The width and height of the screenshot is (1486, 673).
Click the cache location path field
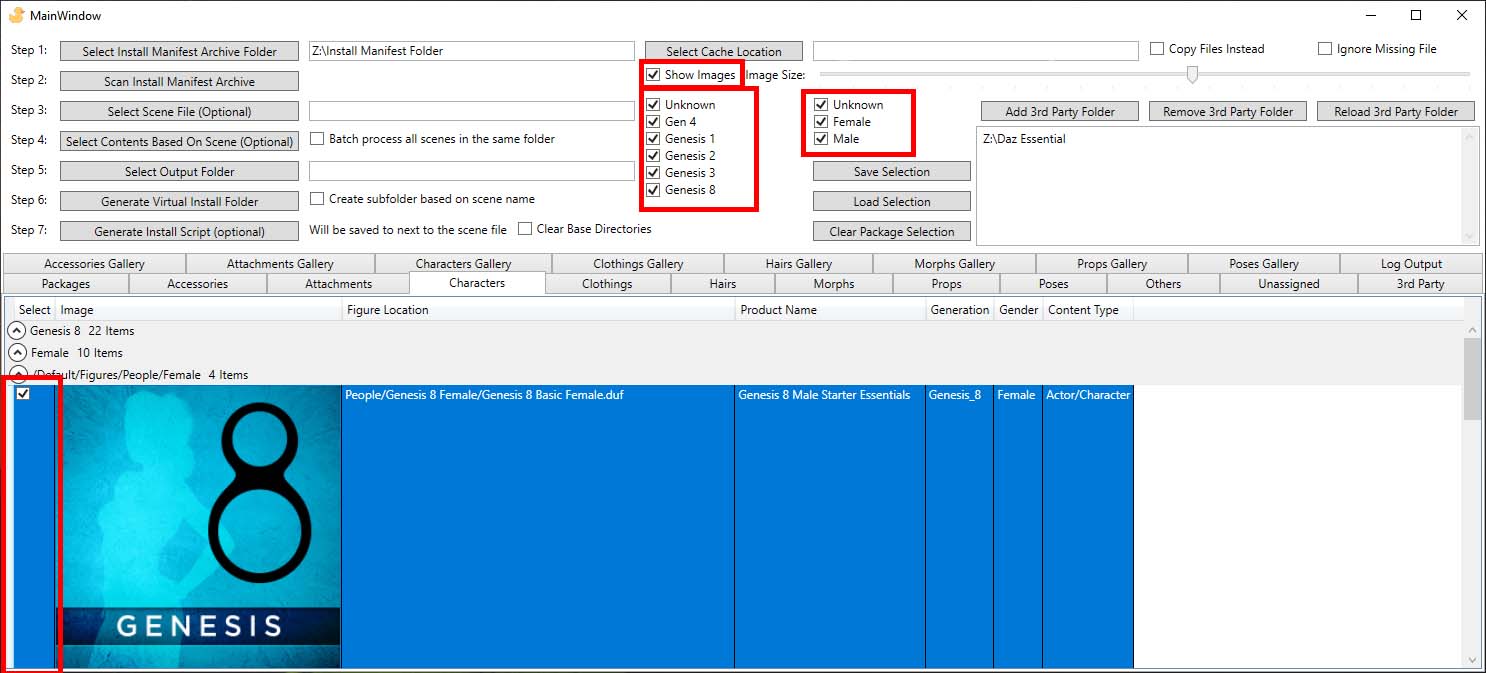[x=976, y=51]
